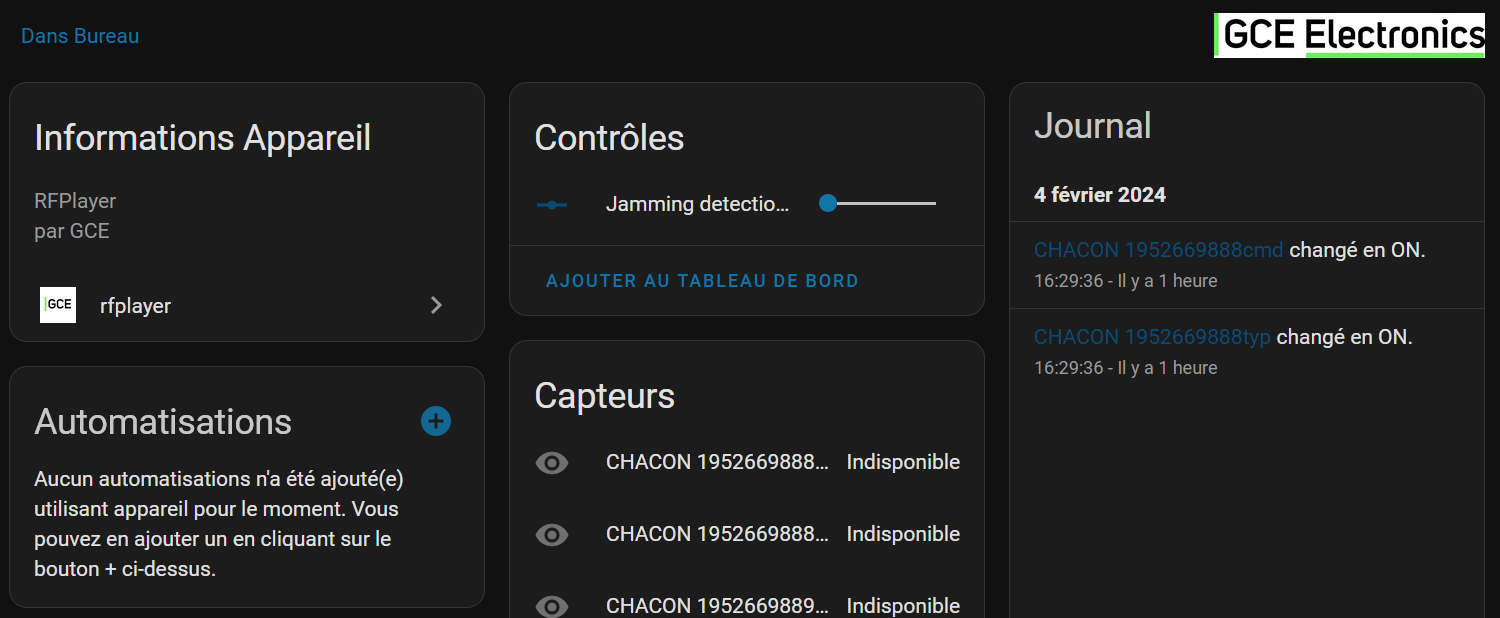
Task: Open the Jamming detection entity label
Action: pyautogui.click(x=697, y=204)
